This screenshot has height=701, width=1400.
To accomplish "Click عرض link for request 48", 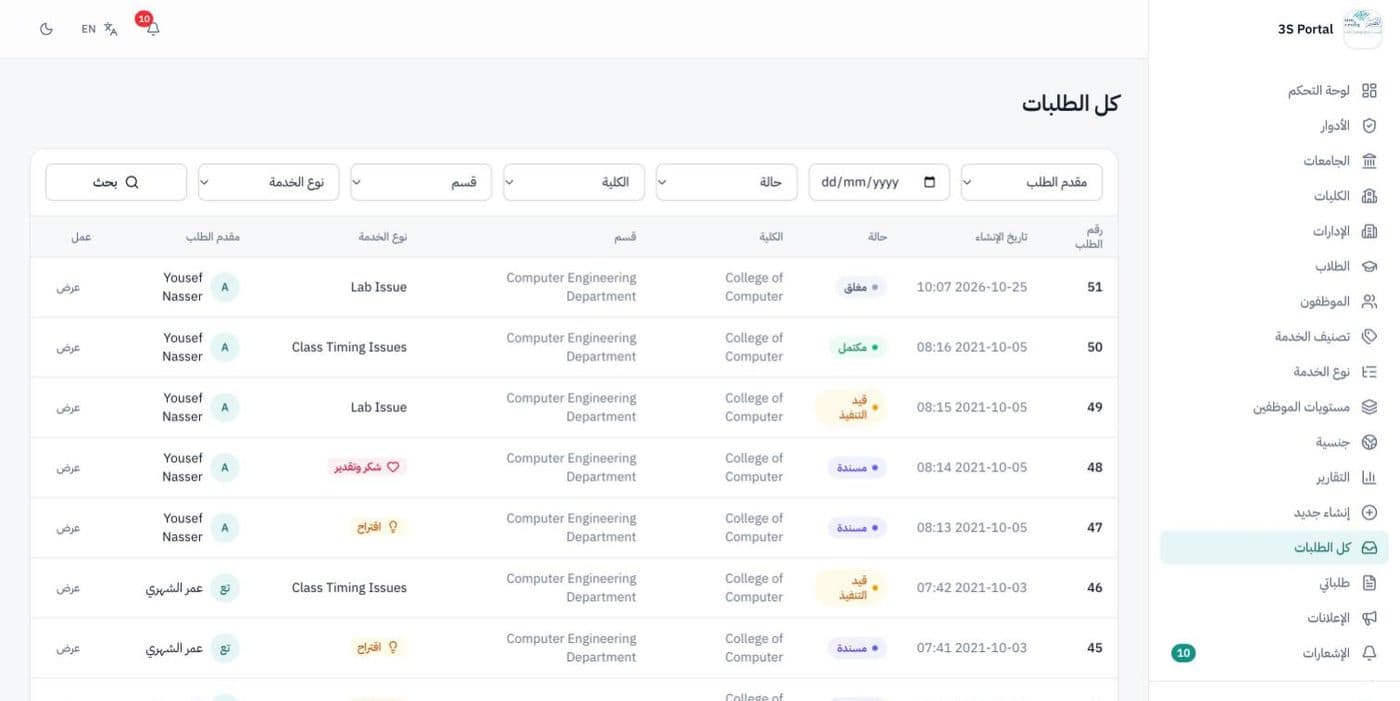I will (68, 467).
